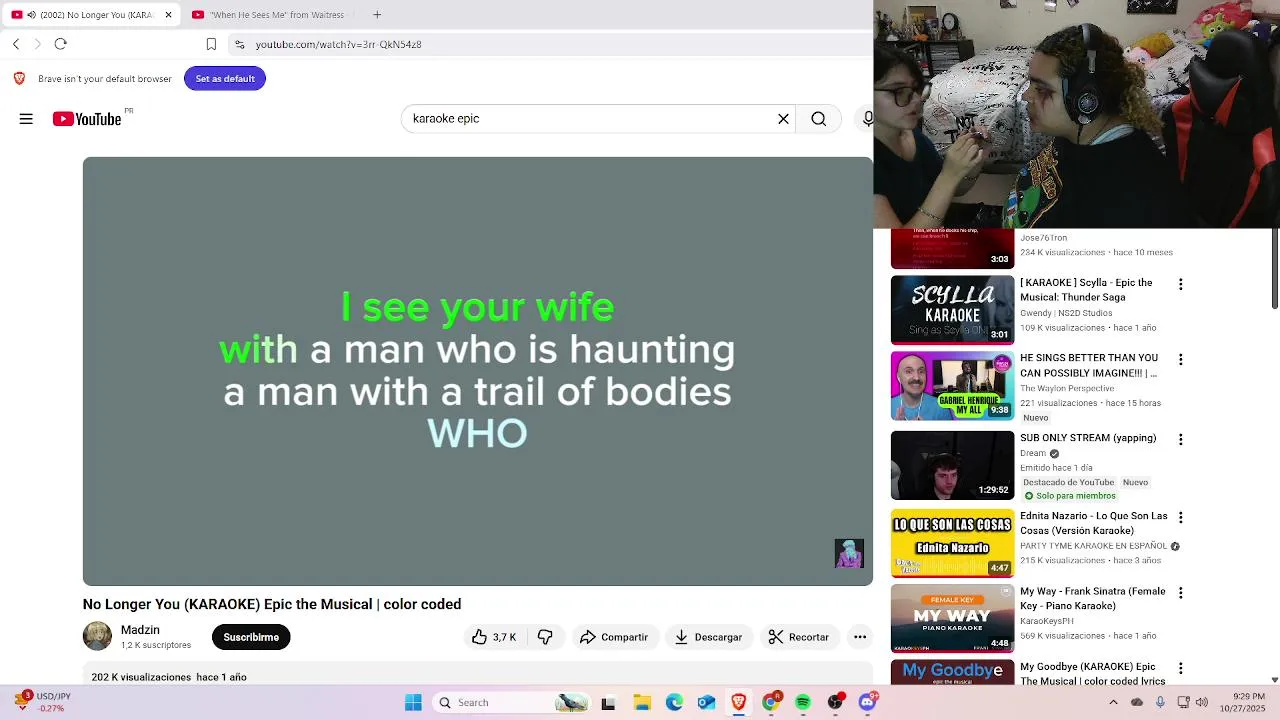Set Brave as default browser
Viewport: 1280px width, 720px height.
225,79
